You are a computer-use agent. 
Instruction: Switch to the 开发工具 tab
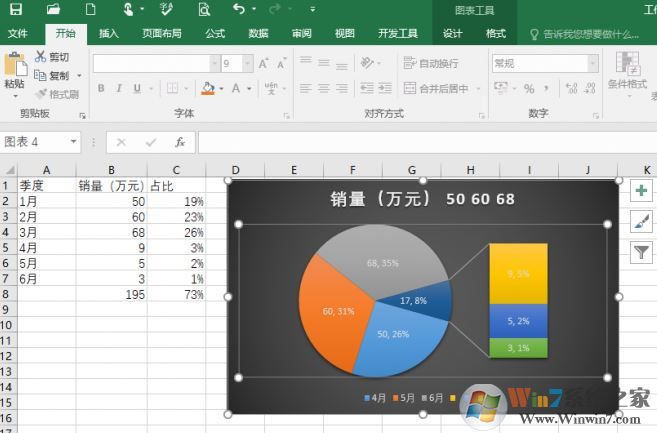[398, 34]
